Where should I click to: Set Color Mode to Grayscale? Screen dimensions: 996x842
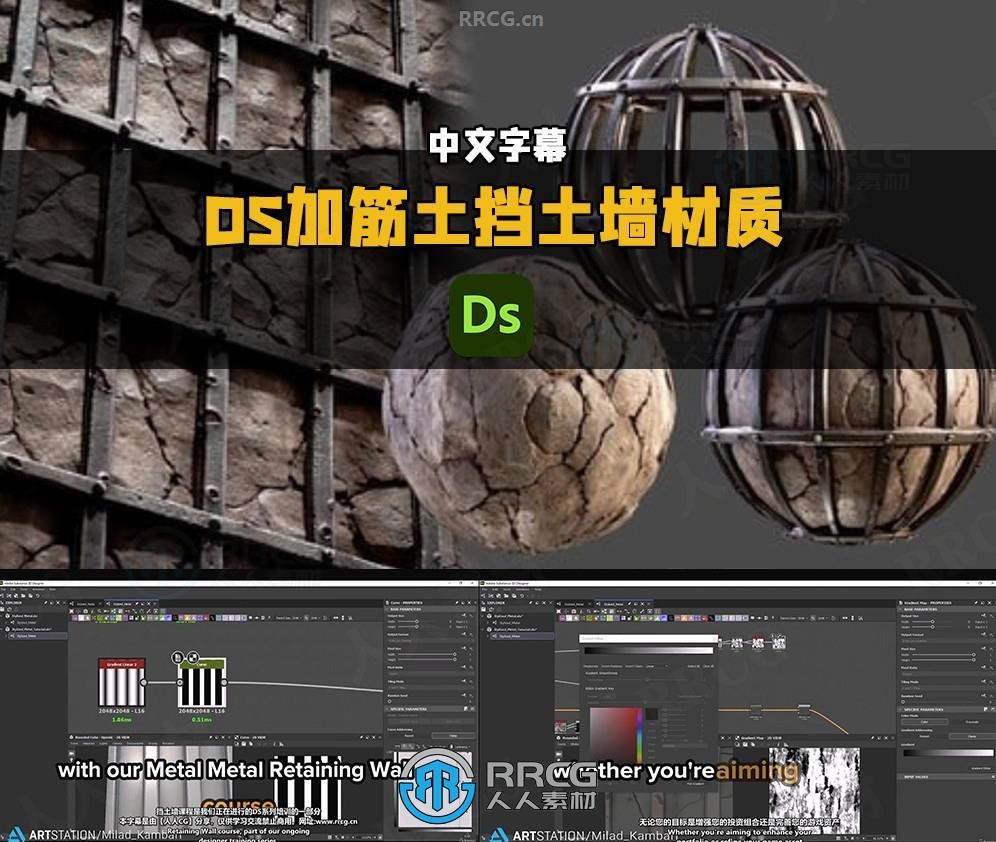click(972, 721)
